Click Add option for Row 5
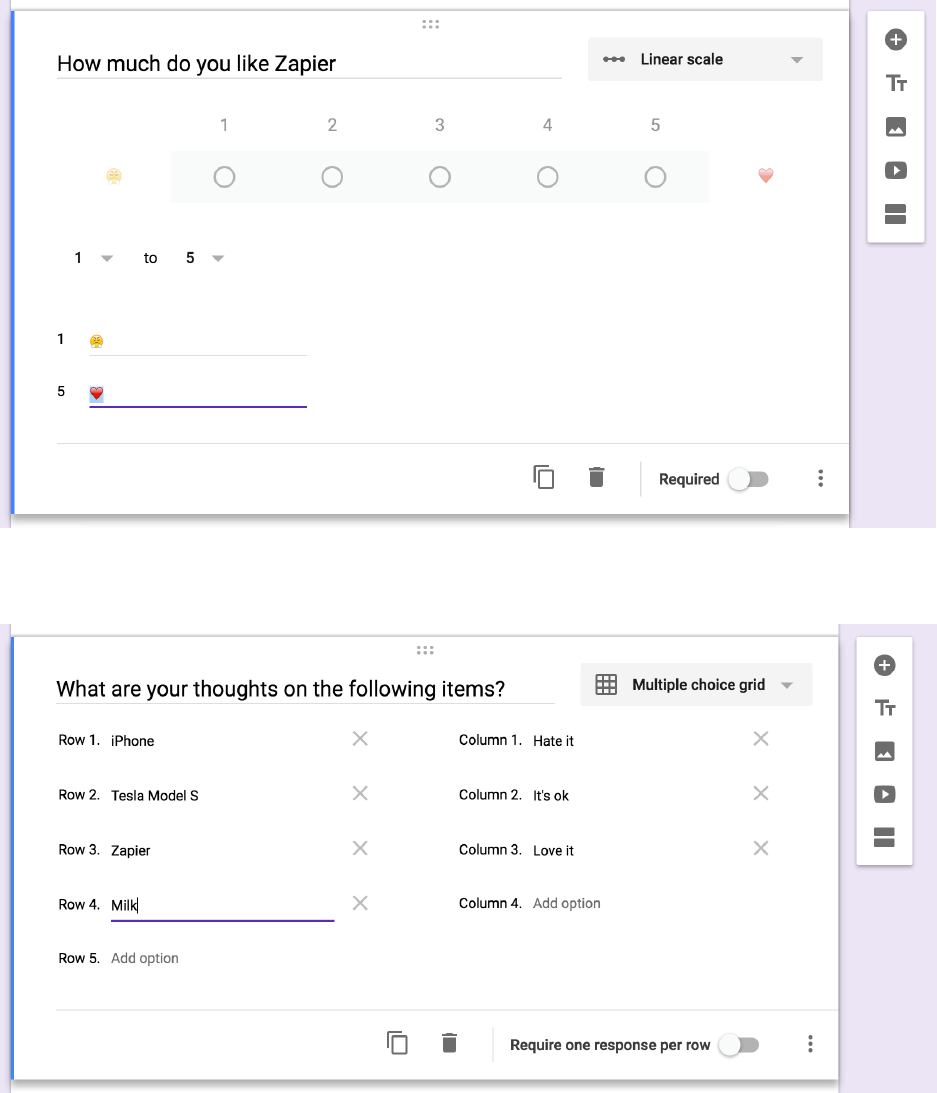Image resolution: width=937 pixels, height=1093 pixels. tap(145, 959)
